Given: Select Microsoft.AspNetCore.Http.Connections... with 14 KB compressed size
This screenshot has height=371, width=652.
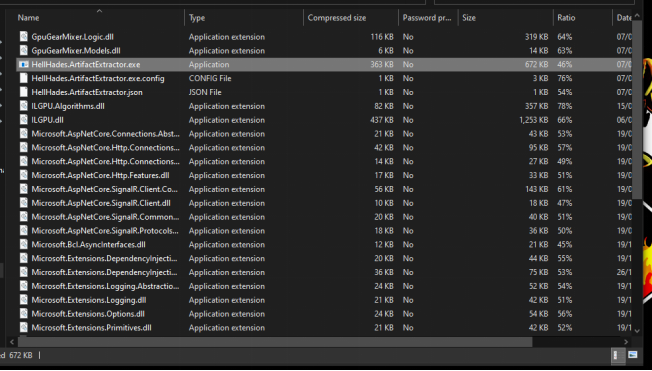Looking at the screenshot, I should pyautogui.click(x=106, y=161).
